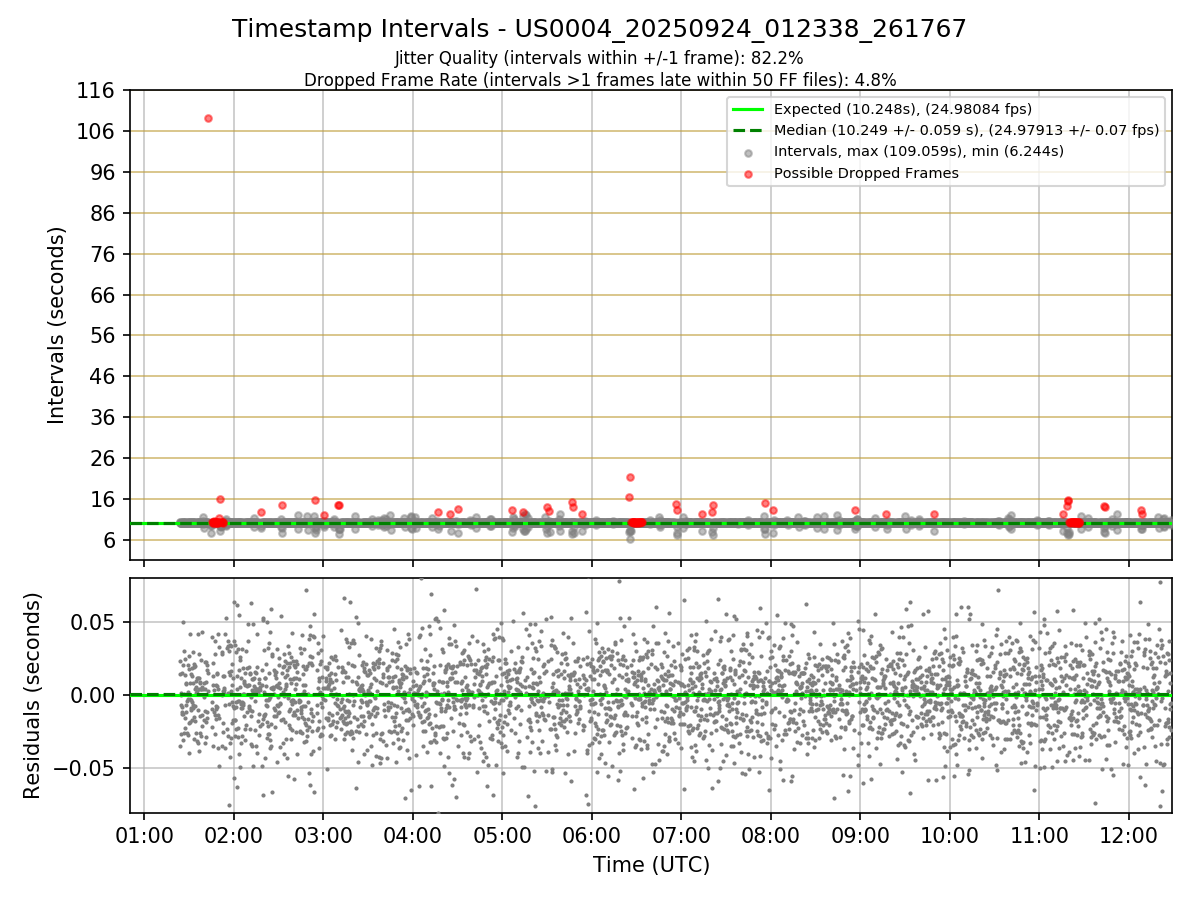Click x-axis tick label '02:00'
1200x900 pixels.
pyautogui.click(x=233, y=836)
